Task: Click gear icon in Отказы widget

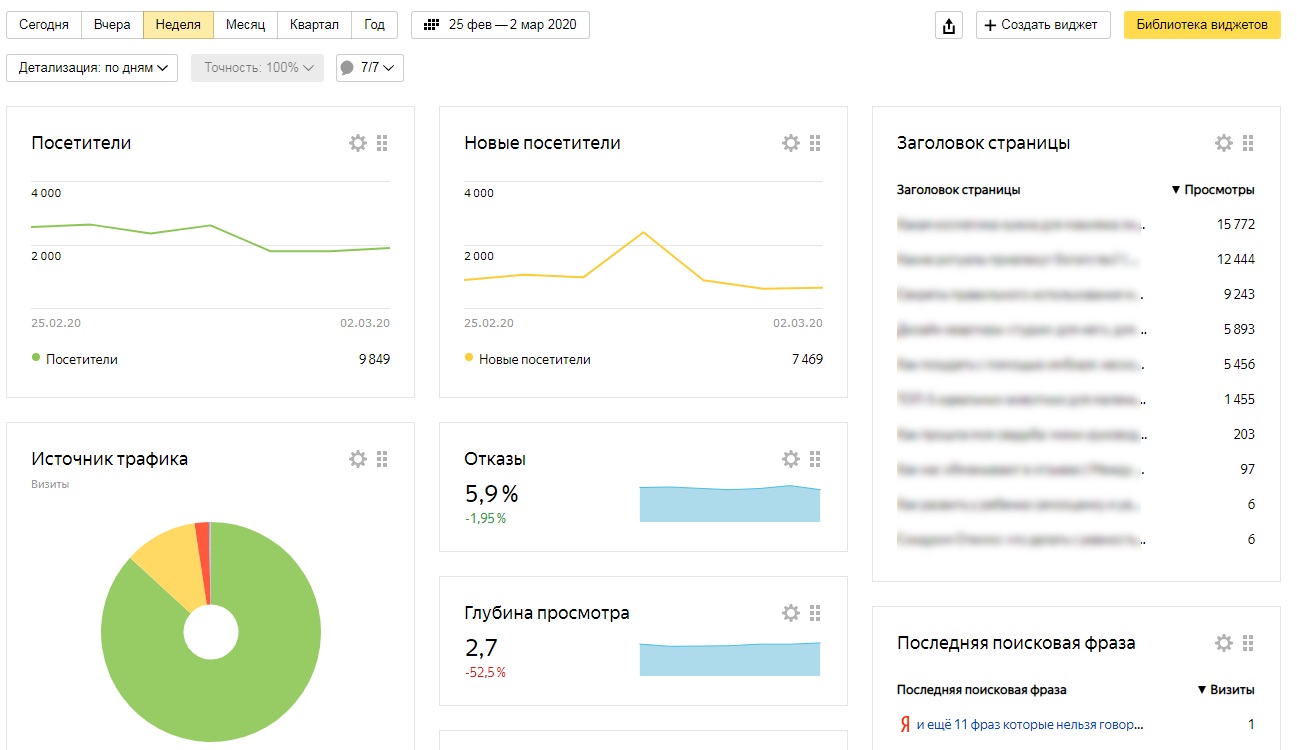Action: pos(791,459)
